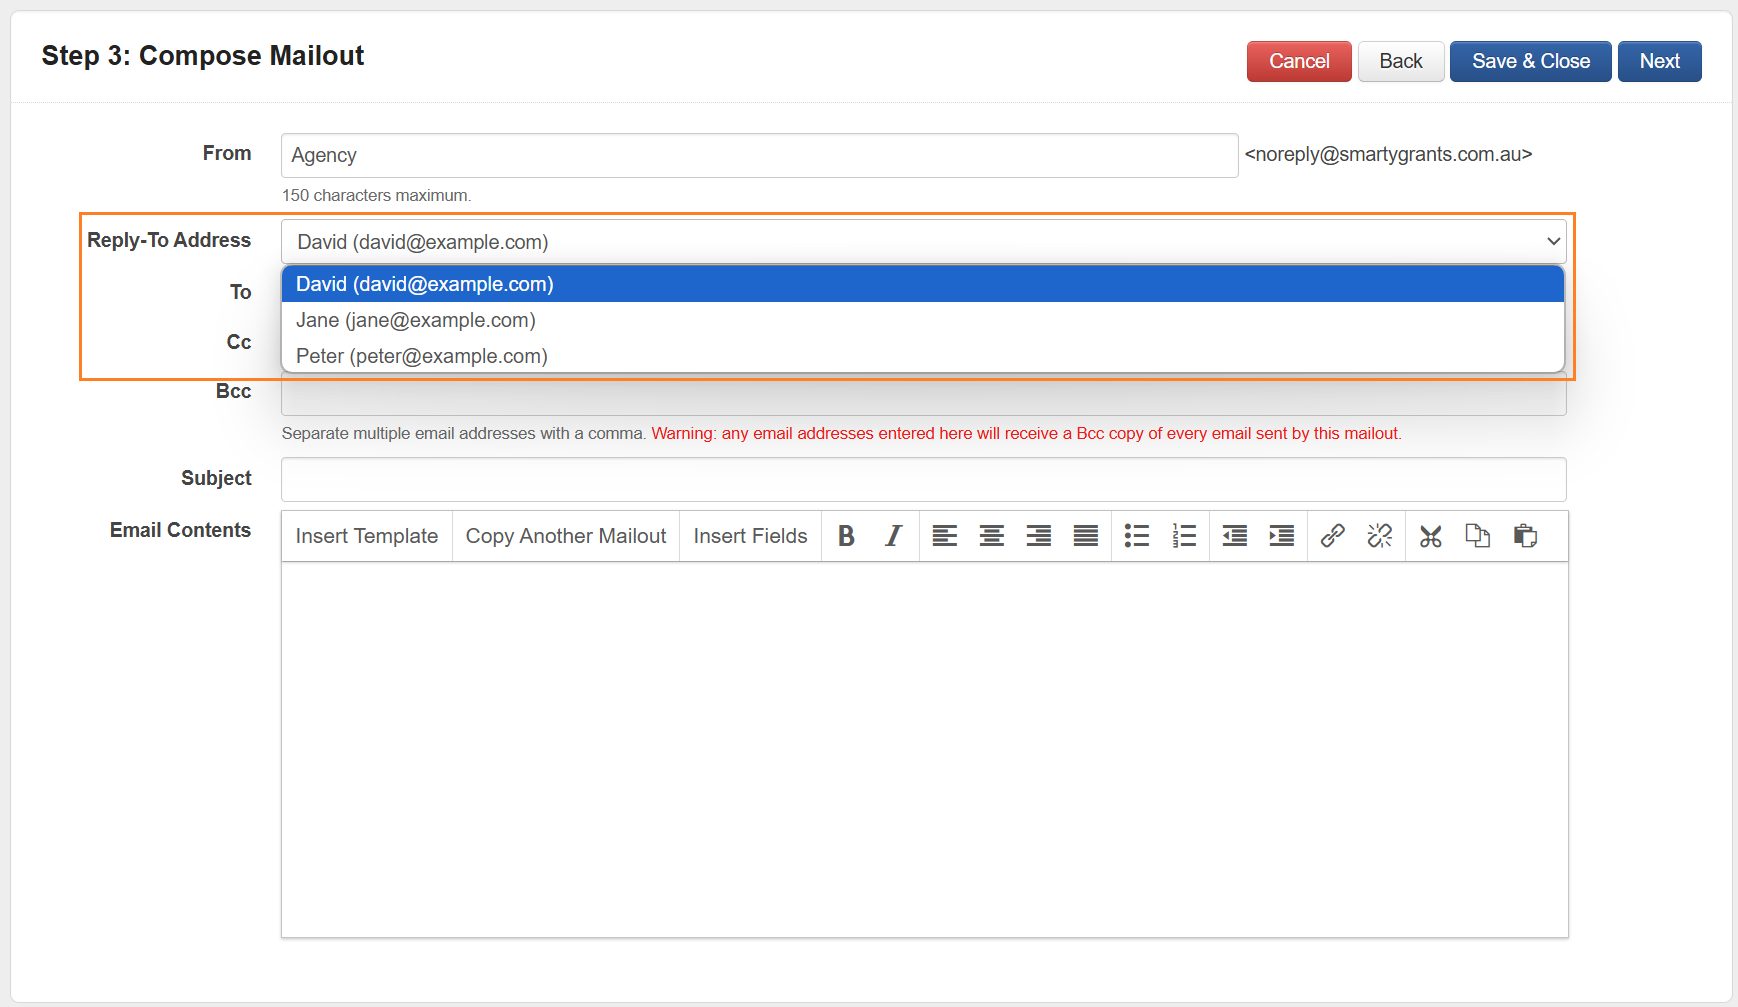The image size is (1738, 1007).
Task: Click the insert link icon
Action: tap(1332, 536)
